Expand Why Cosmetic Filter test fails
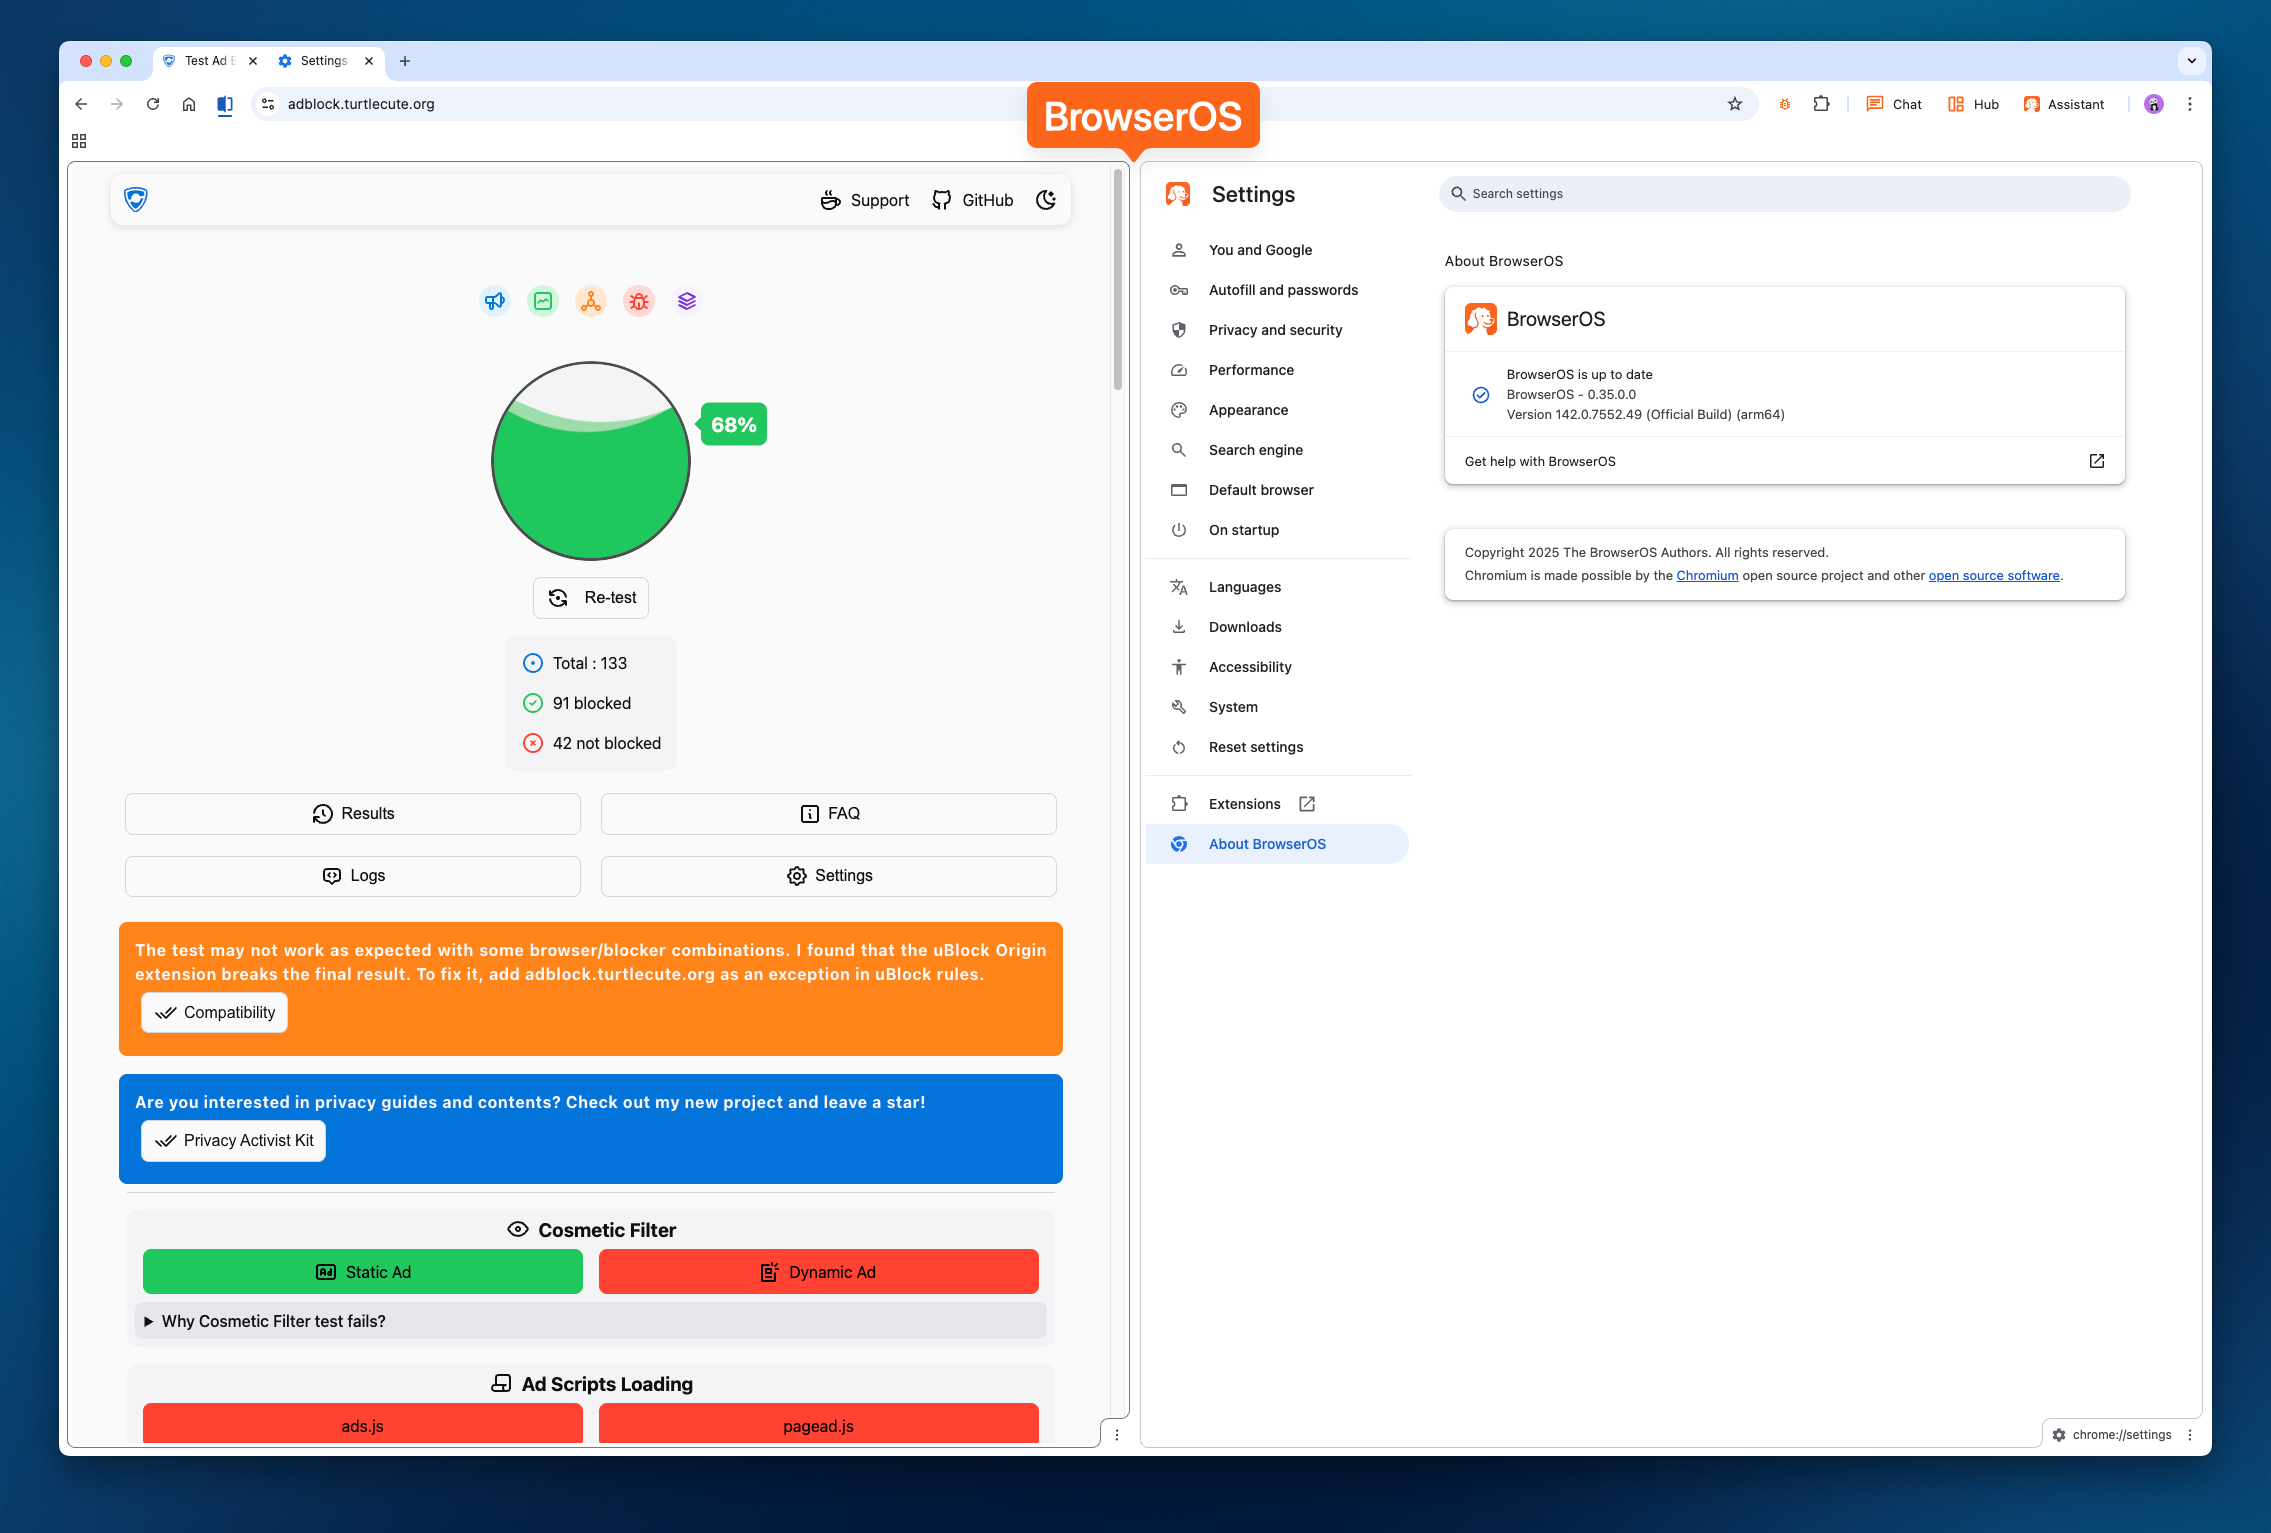Screen dimensions: 2271x1533 tap(273, 1320)
